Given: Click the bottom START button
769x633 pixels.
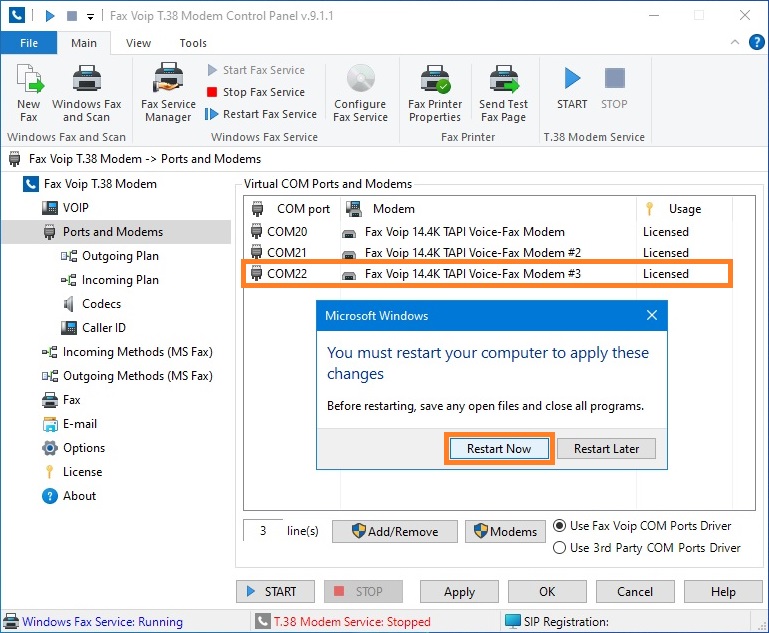Looking at the screenshot, I should [275, 592].
